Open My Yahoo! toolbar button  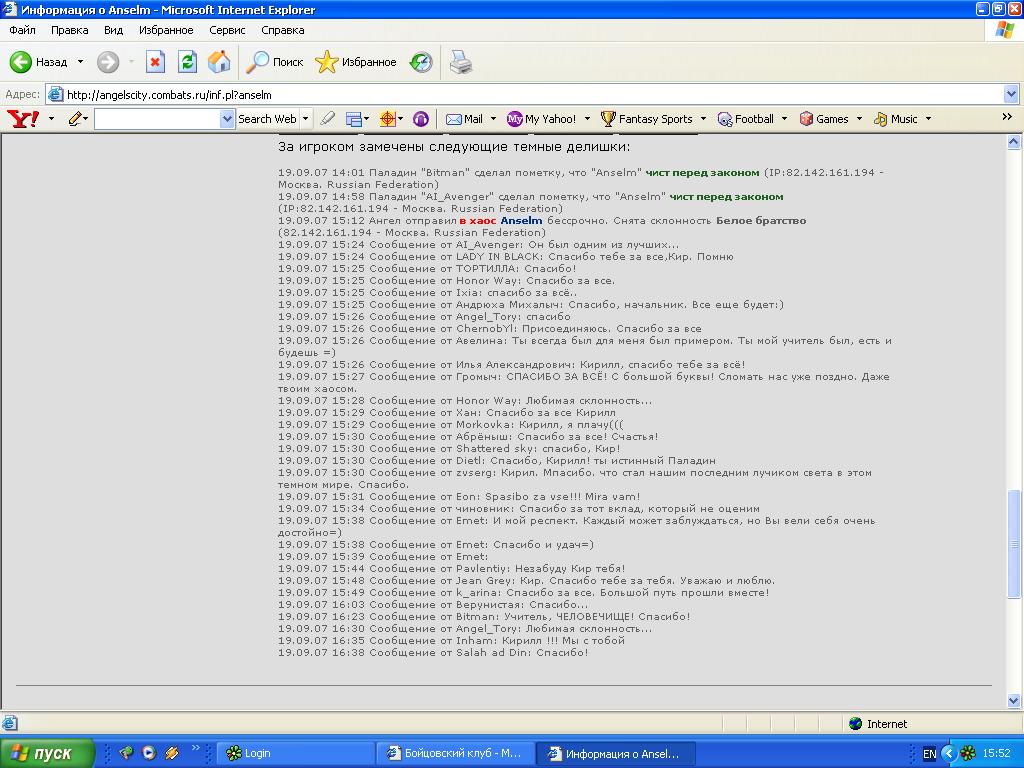[541, 119]
